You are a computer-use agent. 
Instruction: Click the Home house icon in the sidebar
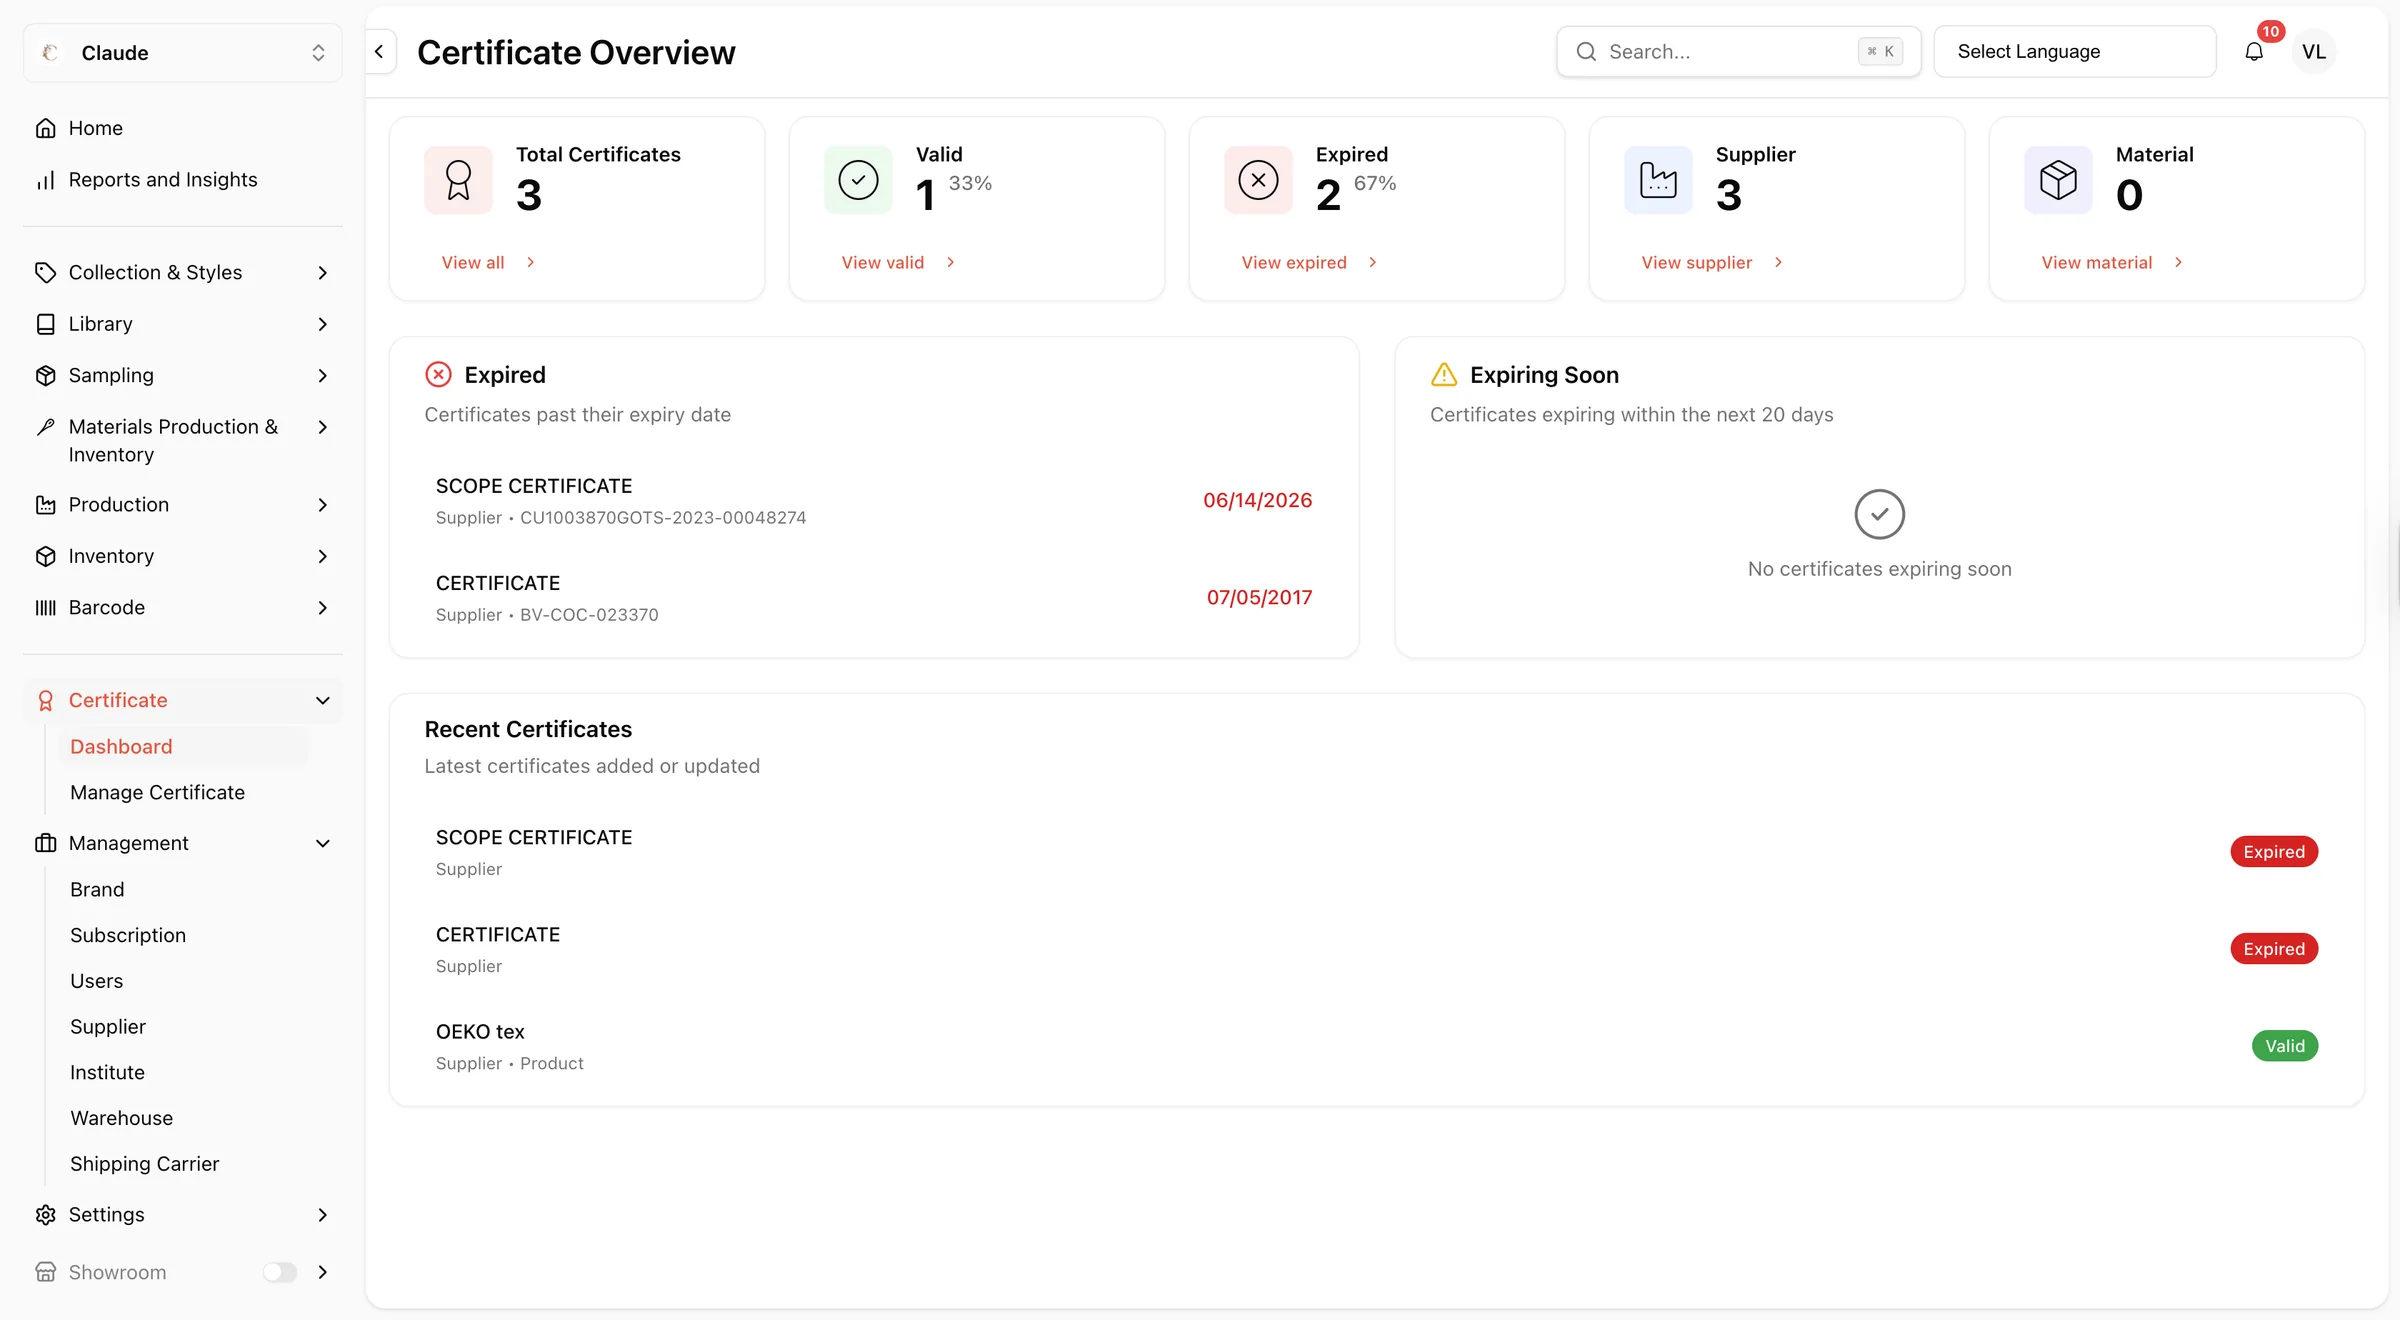(45, 128)
